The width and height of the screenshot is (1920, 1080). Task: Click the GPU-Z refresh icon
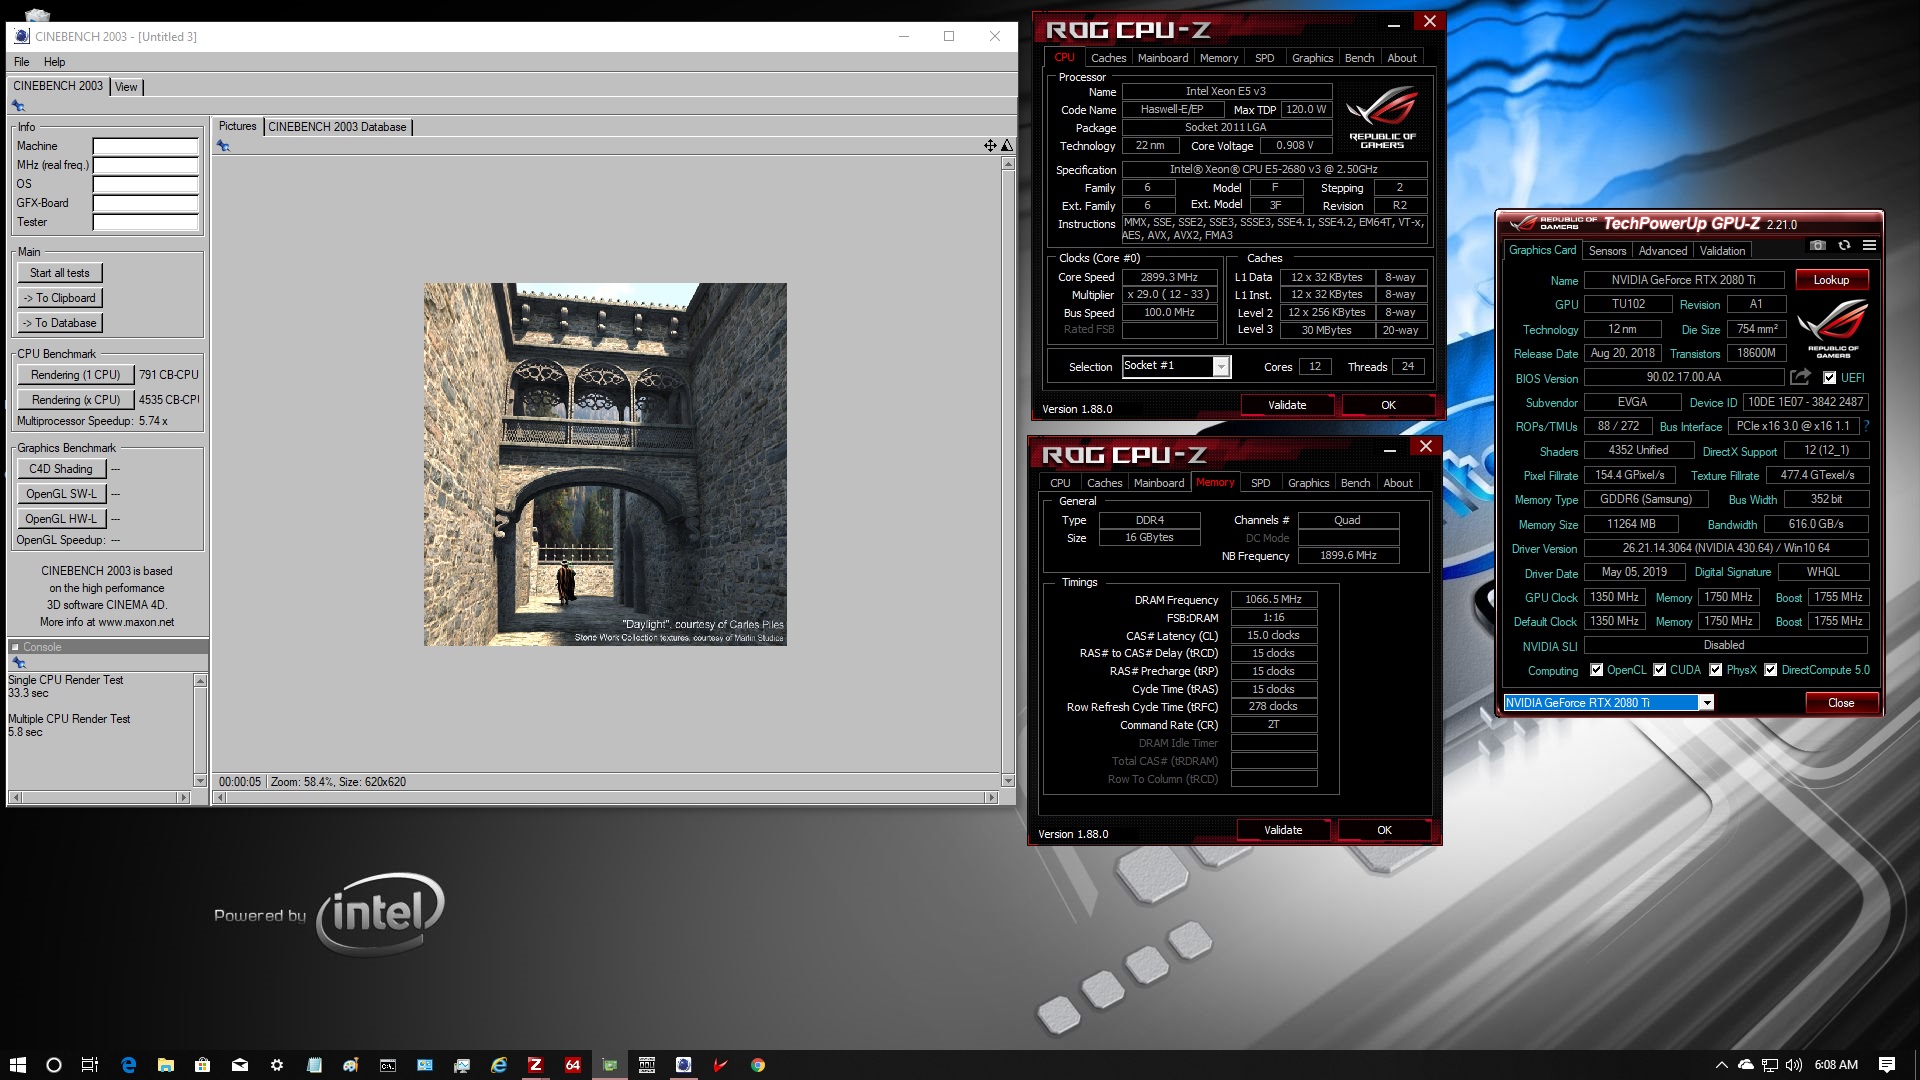pos(1844,245)
